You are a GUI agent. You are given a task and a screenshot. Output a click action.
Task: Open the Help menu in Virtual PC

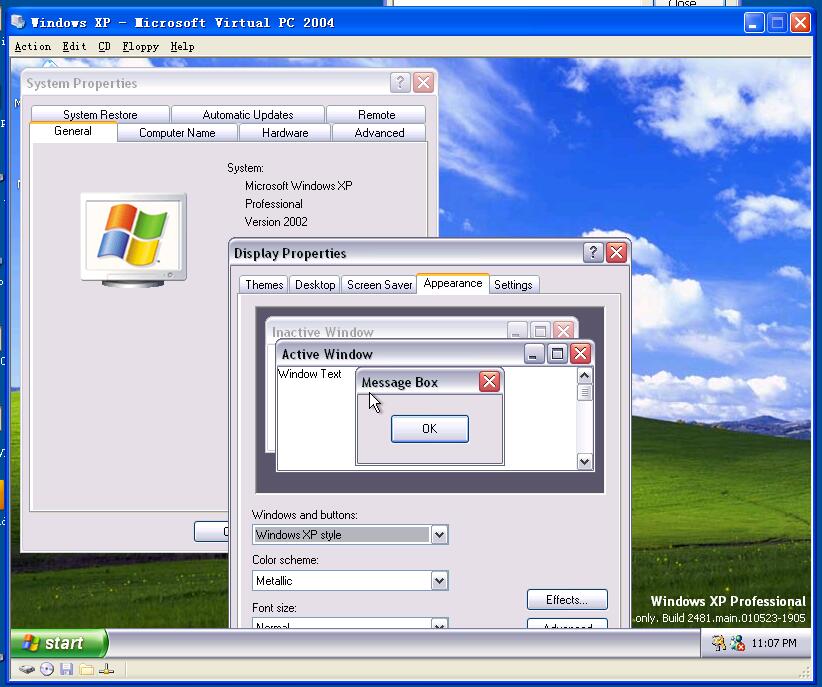182,47
